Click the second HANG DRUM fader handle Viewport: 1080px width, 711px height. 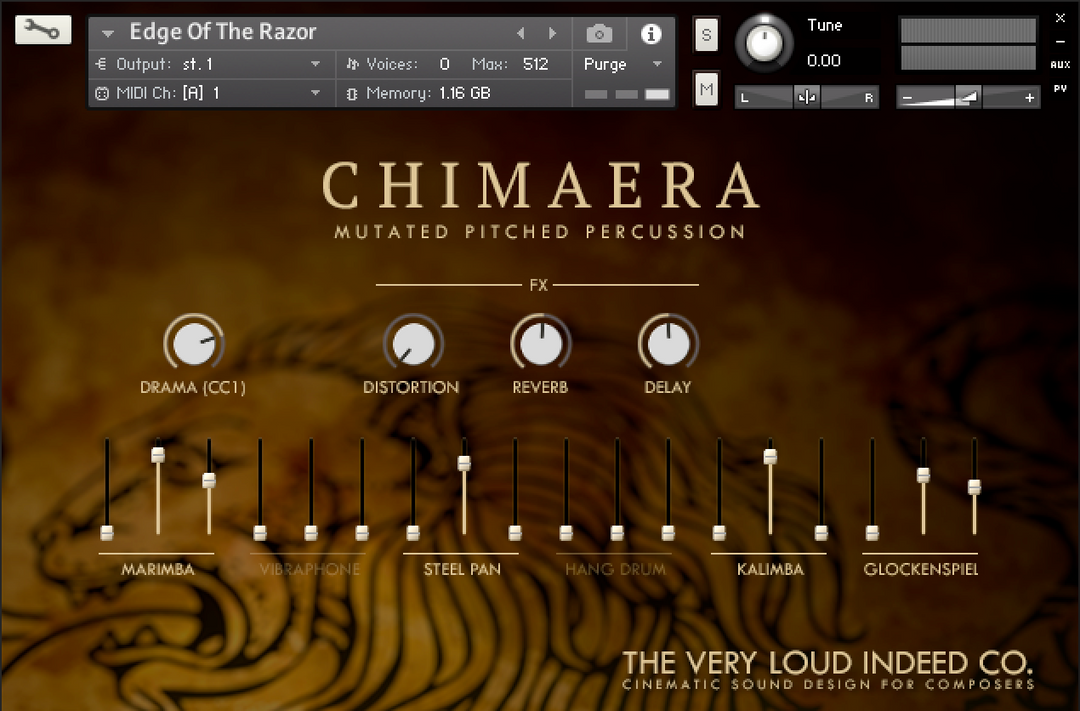coord(617,533)
